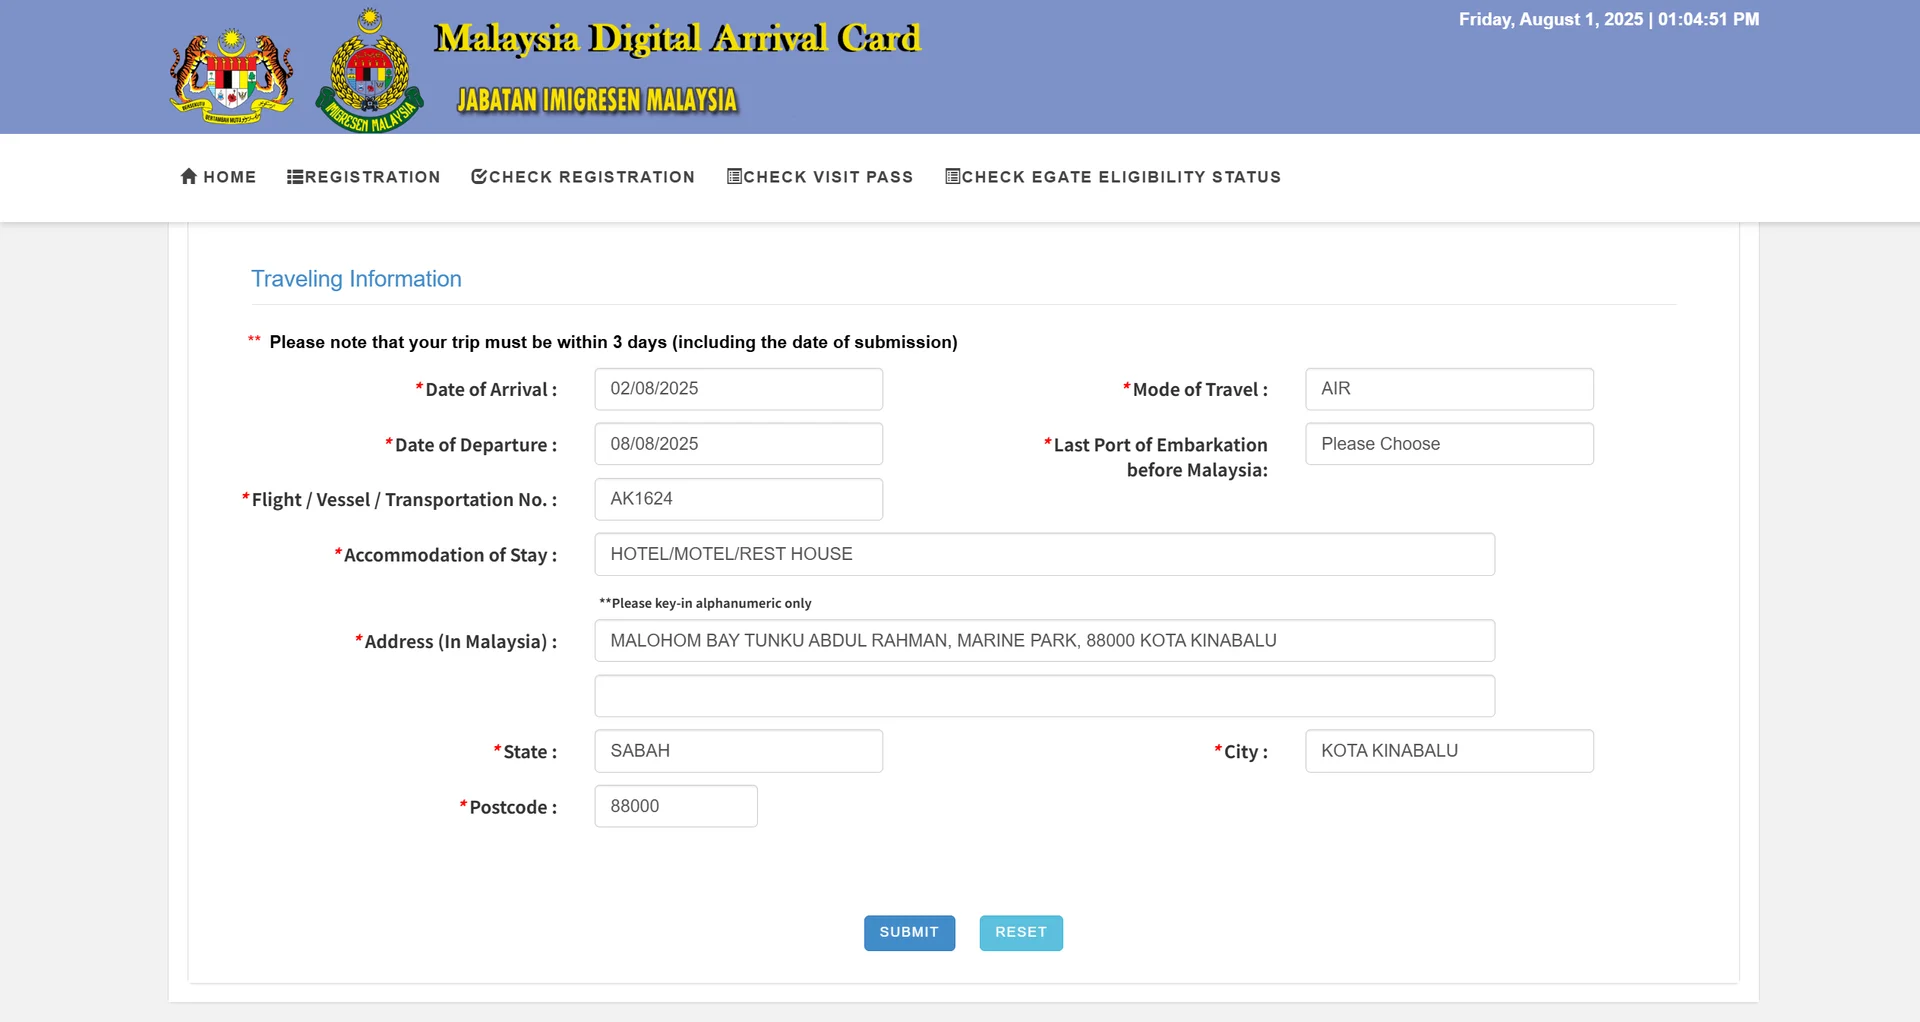Edit the Date of Departure field
The image size is (1920, 1022).
coord(738,444)
